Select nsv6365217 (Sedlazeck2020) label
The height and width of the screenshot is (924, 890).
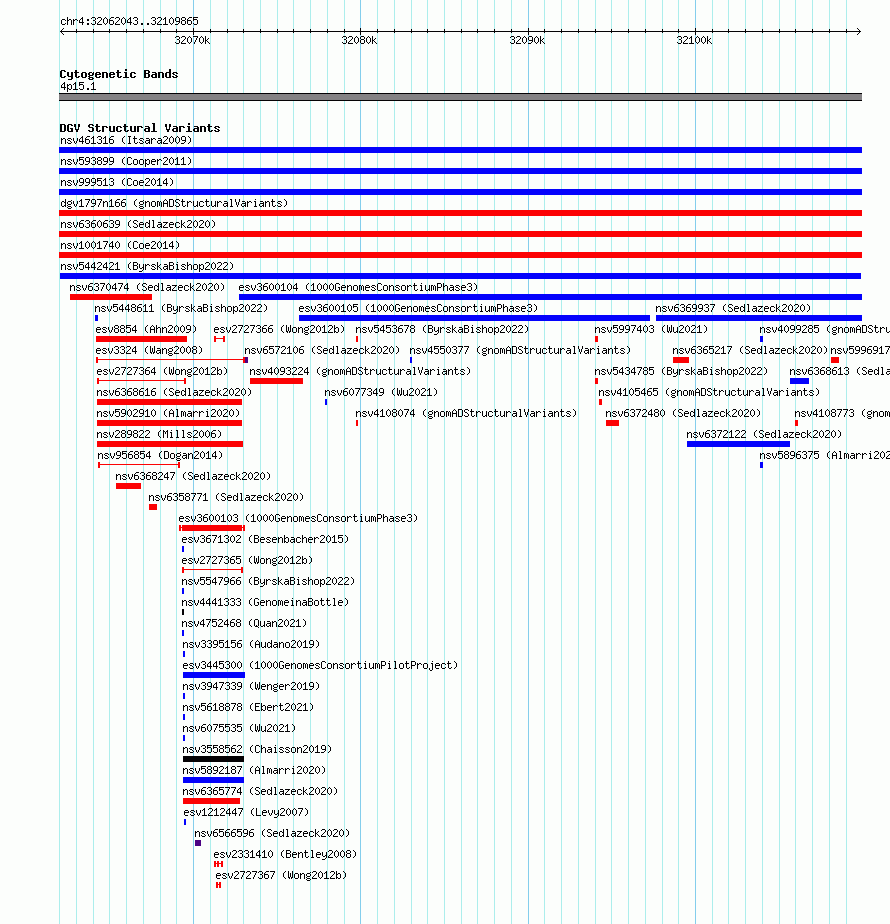pyautogui.click(x=750, y=350)
